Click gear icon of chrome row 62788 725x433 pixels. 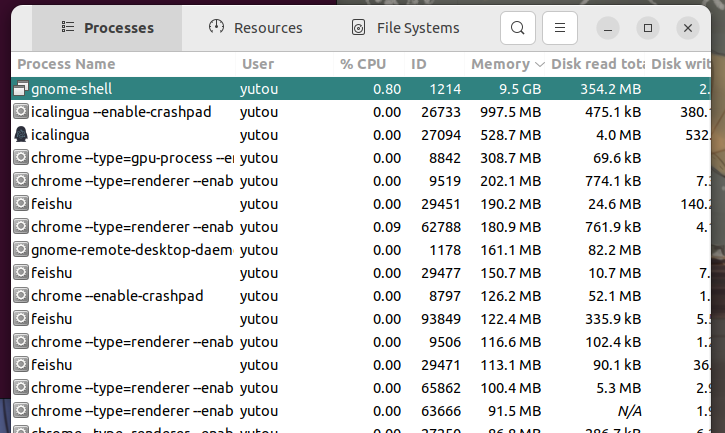[x=21, y=227]
